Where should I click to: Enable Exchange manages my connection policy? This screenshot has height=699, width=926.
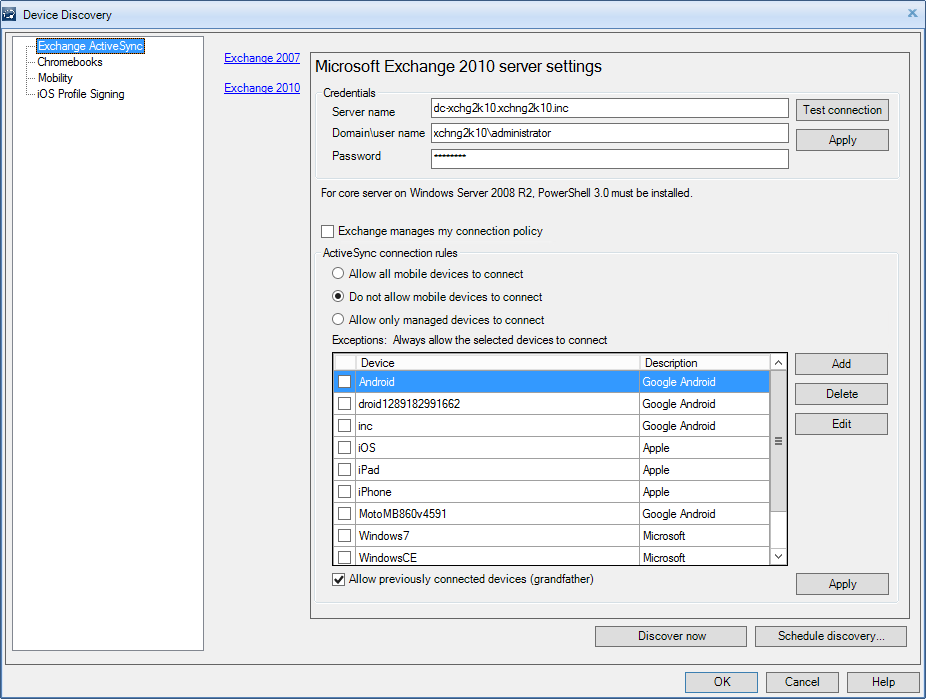coord(327,231)
